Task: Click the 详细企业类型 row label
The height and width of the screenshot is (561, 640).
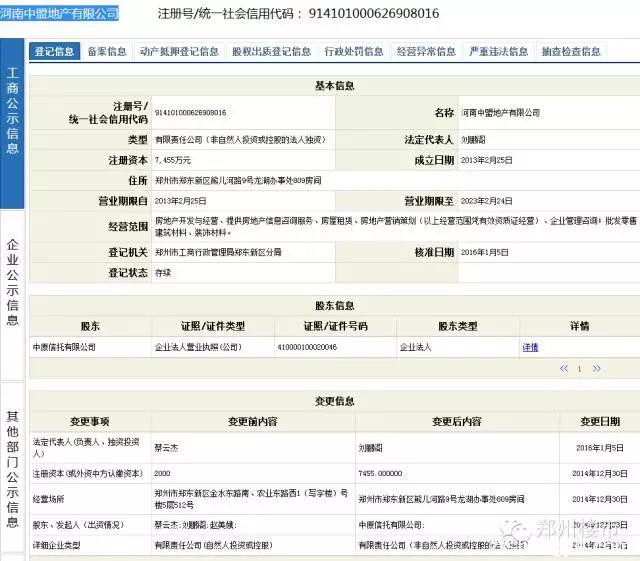Action: 56,545
